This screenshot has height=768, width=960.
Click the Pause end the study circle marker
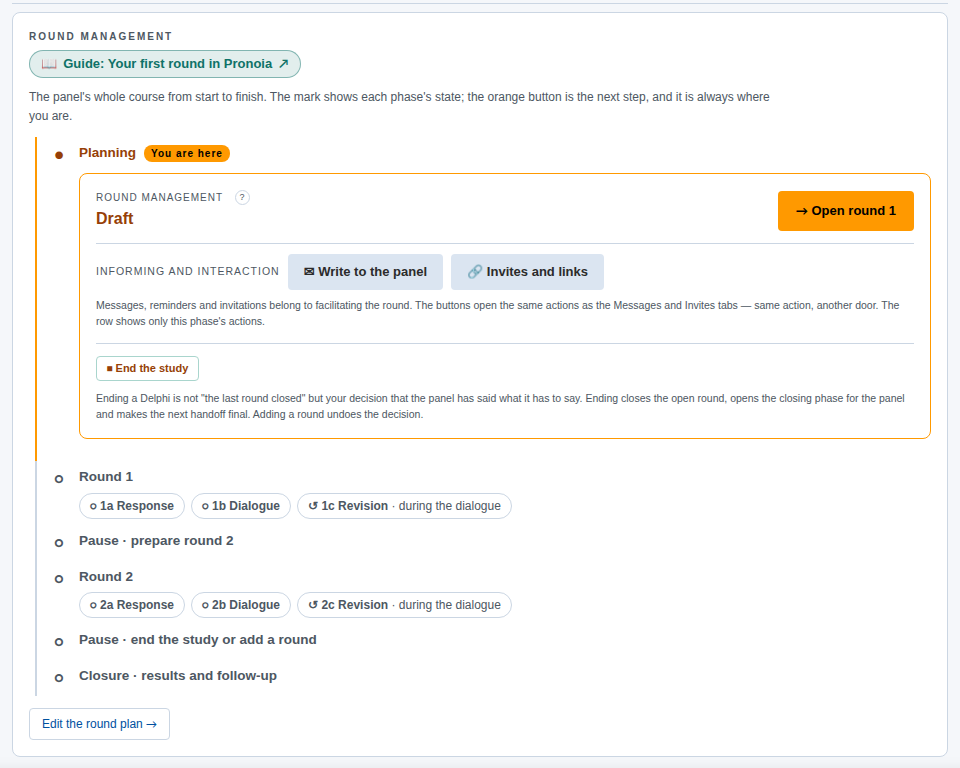[x=59, y=642]
